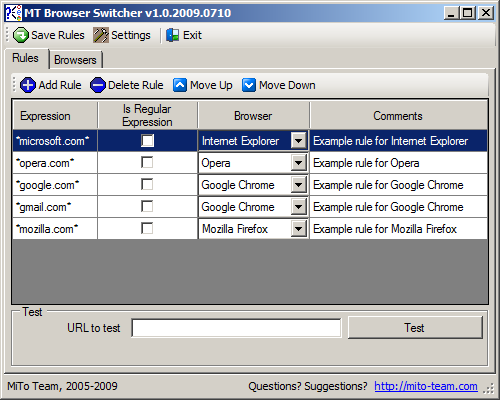
Task: Open browser dropdown arrow for mozilla.com rule
Action: (299, 229)
